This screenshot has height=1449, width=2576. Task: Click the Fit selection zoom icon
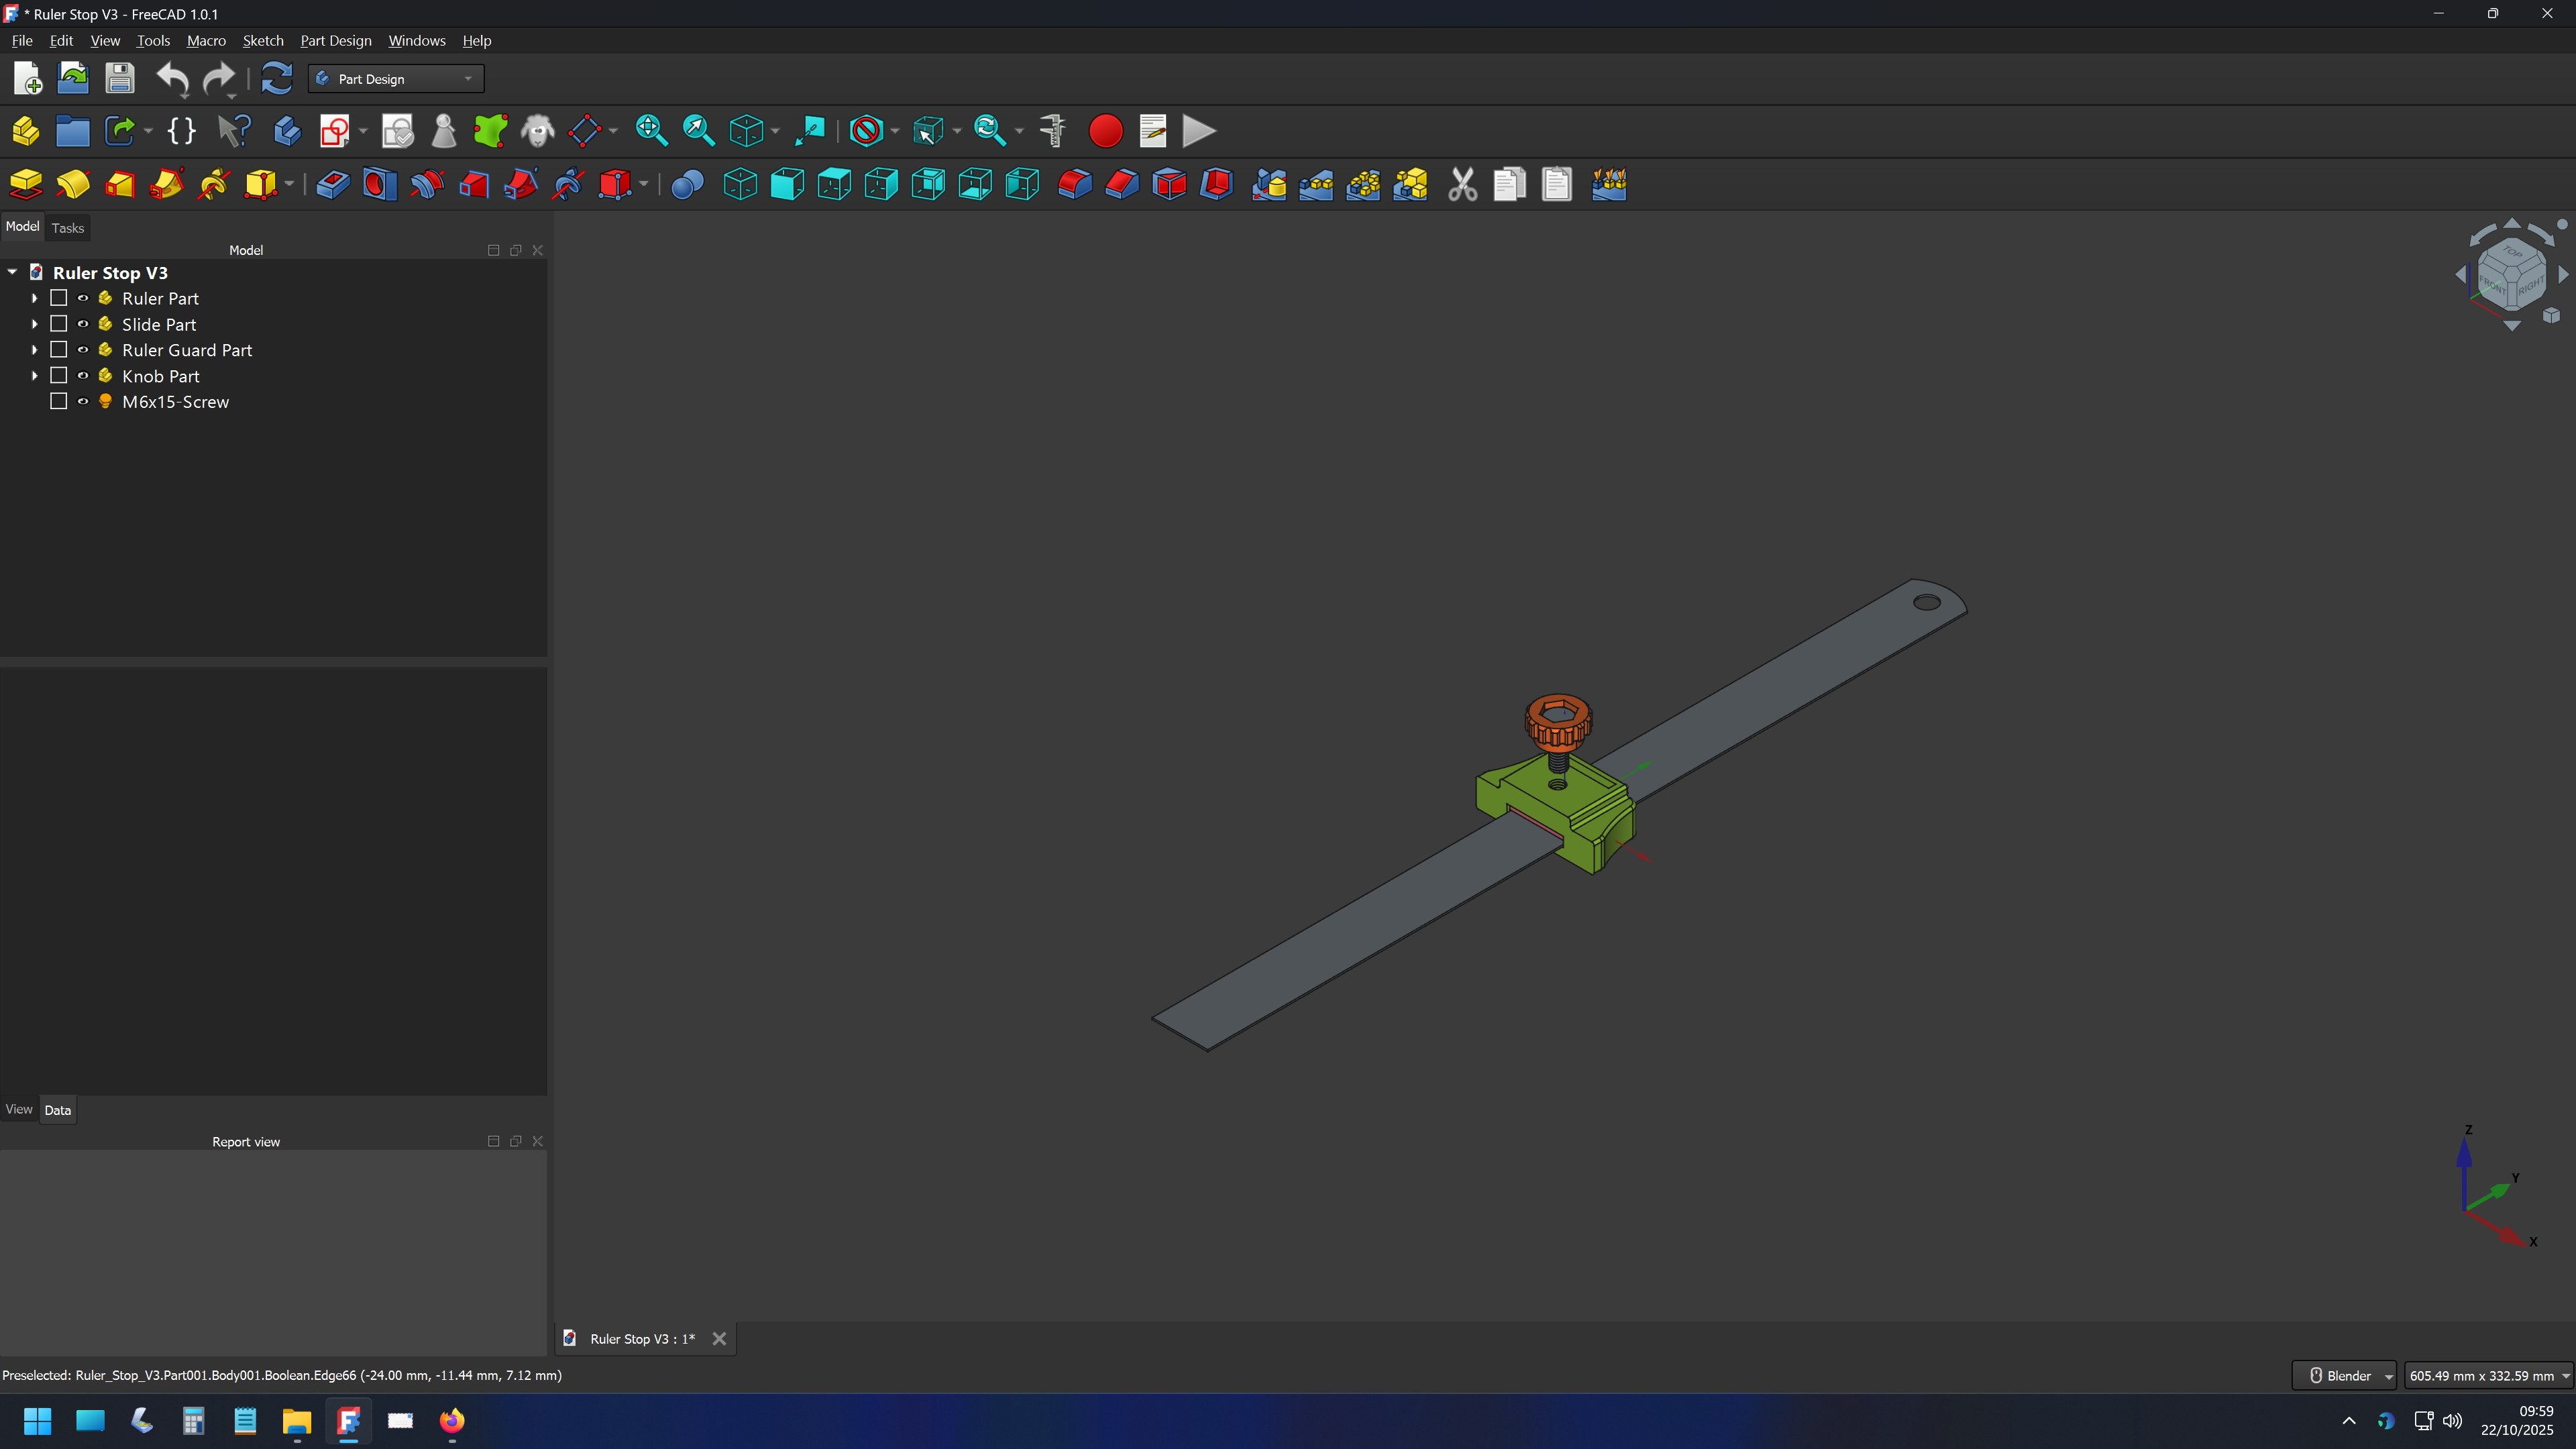point(698,131)
